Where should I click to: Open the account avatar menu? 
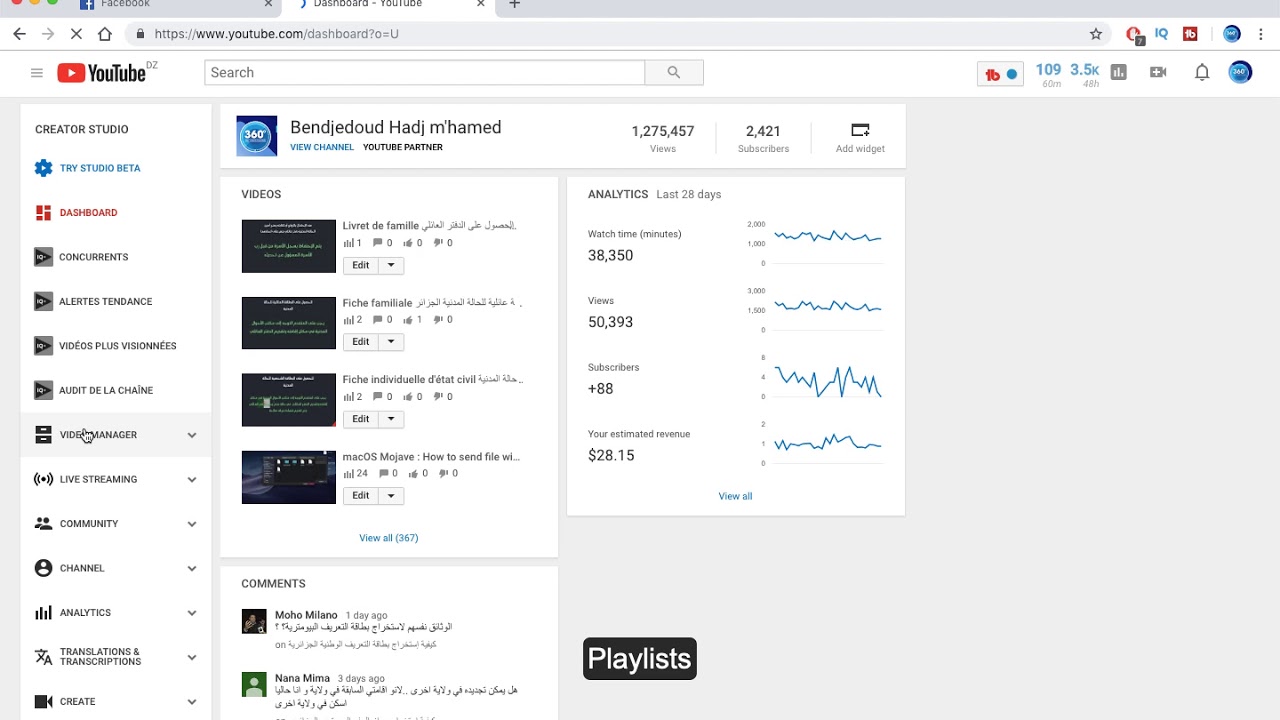click(x=1240, y=72)
